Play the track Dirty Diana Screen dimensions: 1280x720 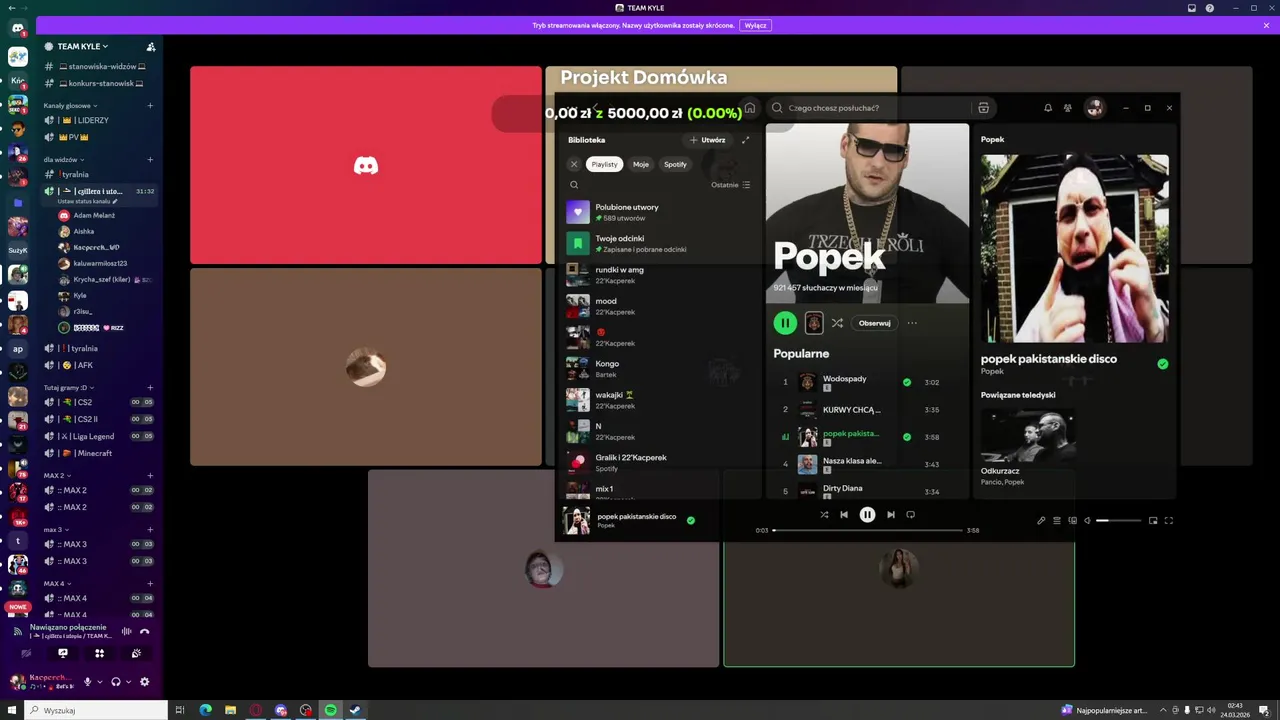[868, 491]
